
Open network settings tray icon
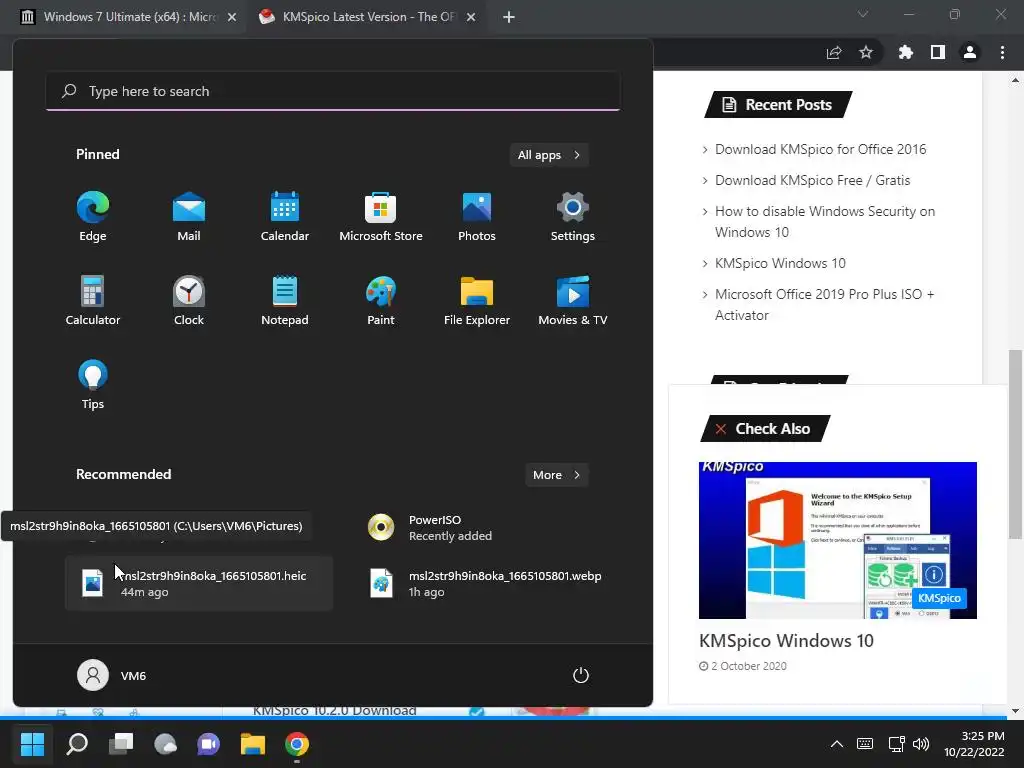896,744
